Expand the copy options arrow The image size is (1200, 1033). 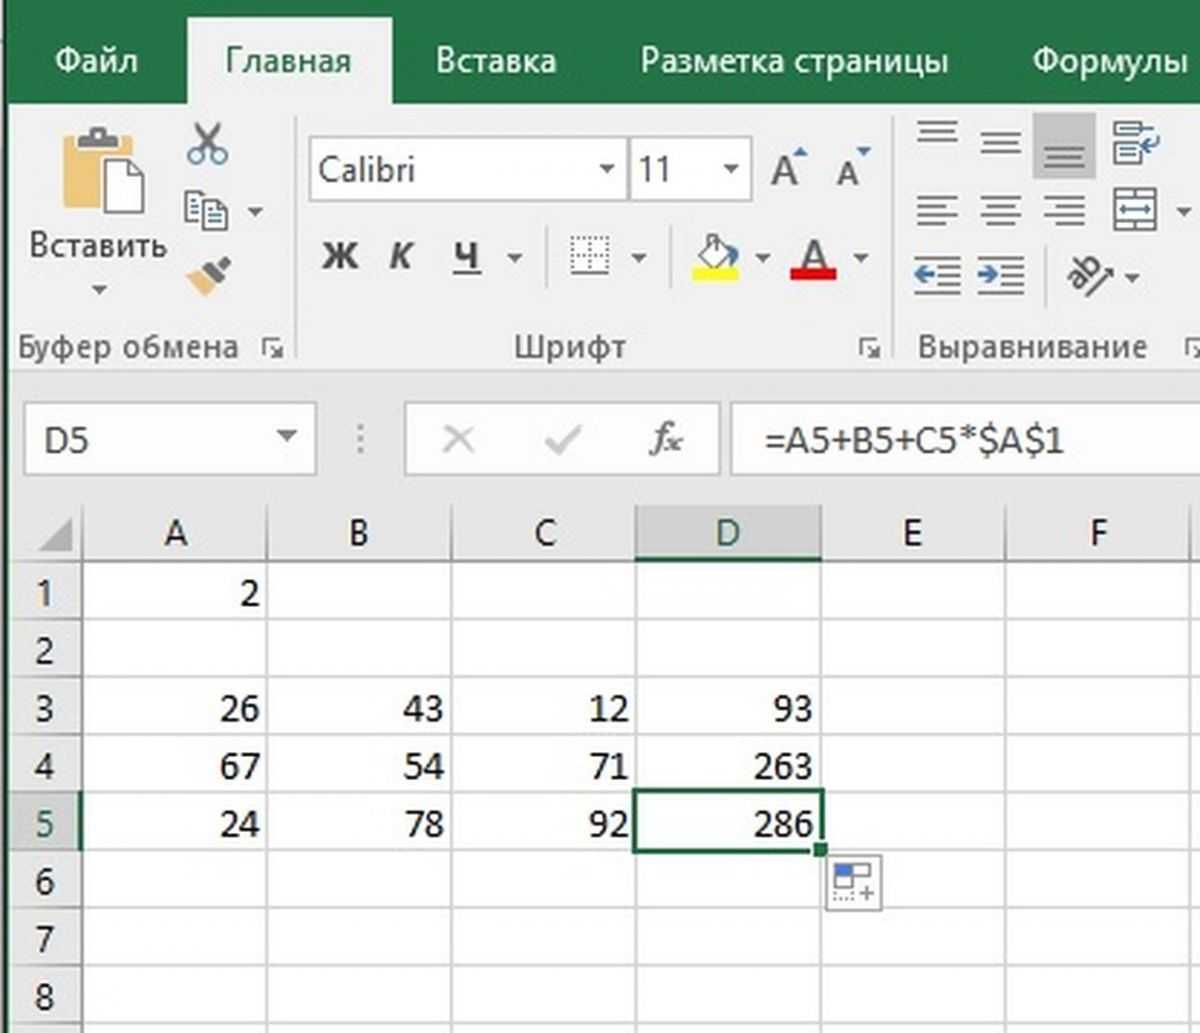(x=255, y=212)
